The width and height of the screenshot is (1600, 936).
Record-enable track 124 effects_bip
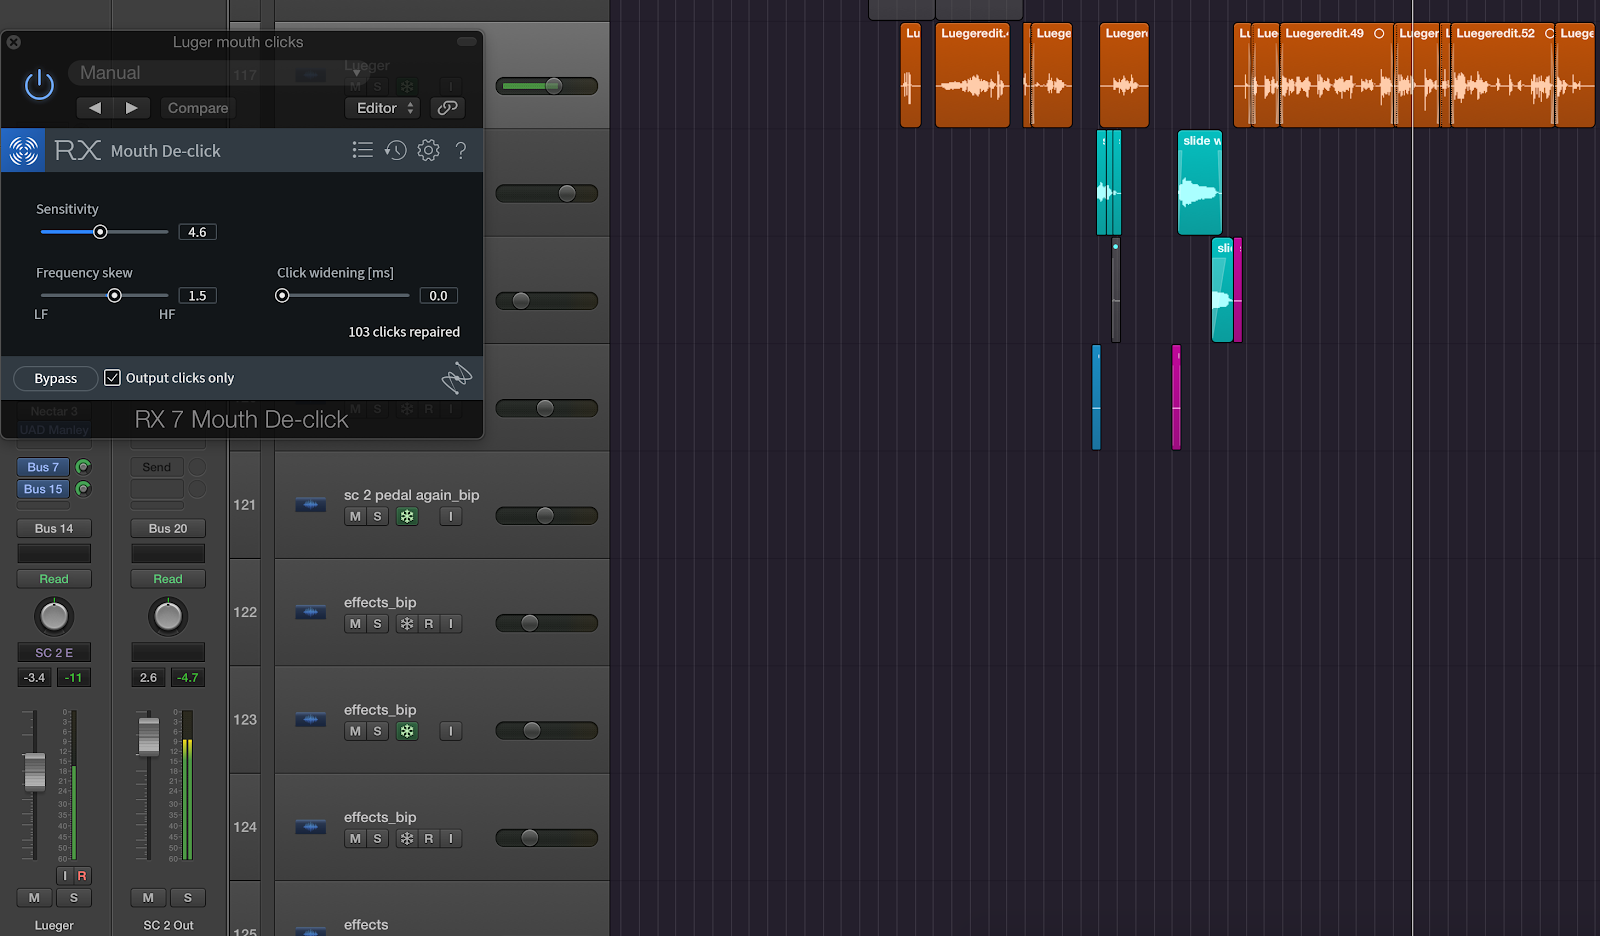click(x=429, y=839)
